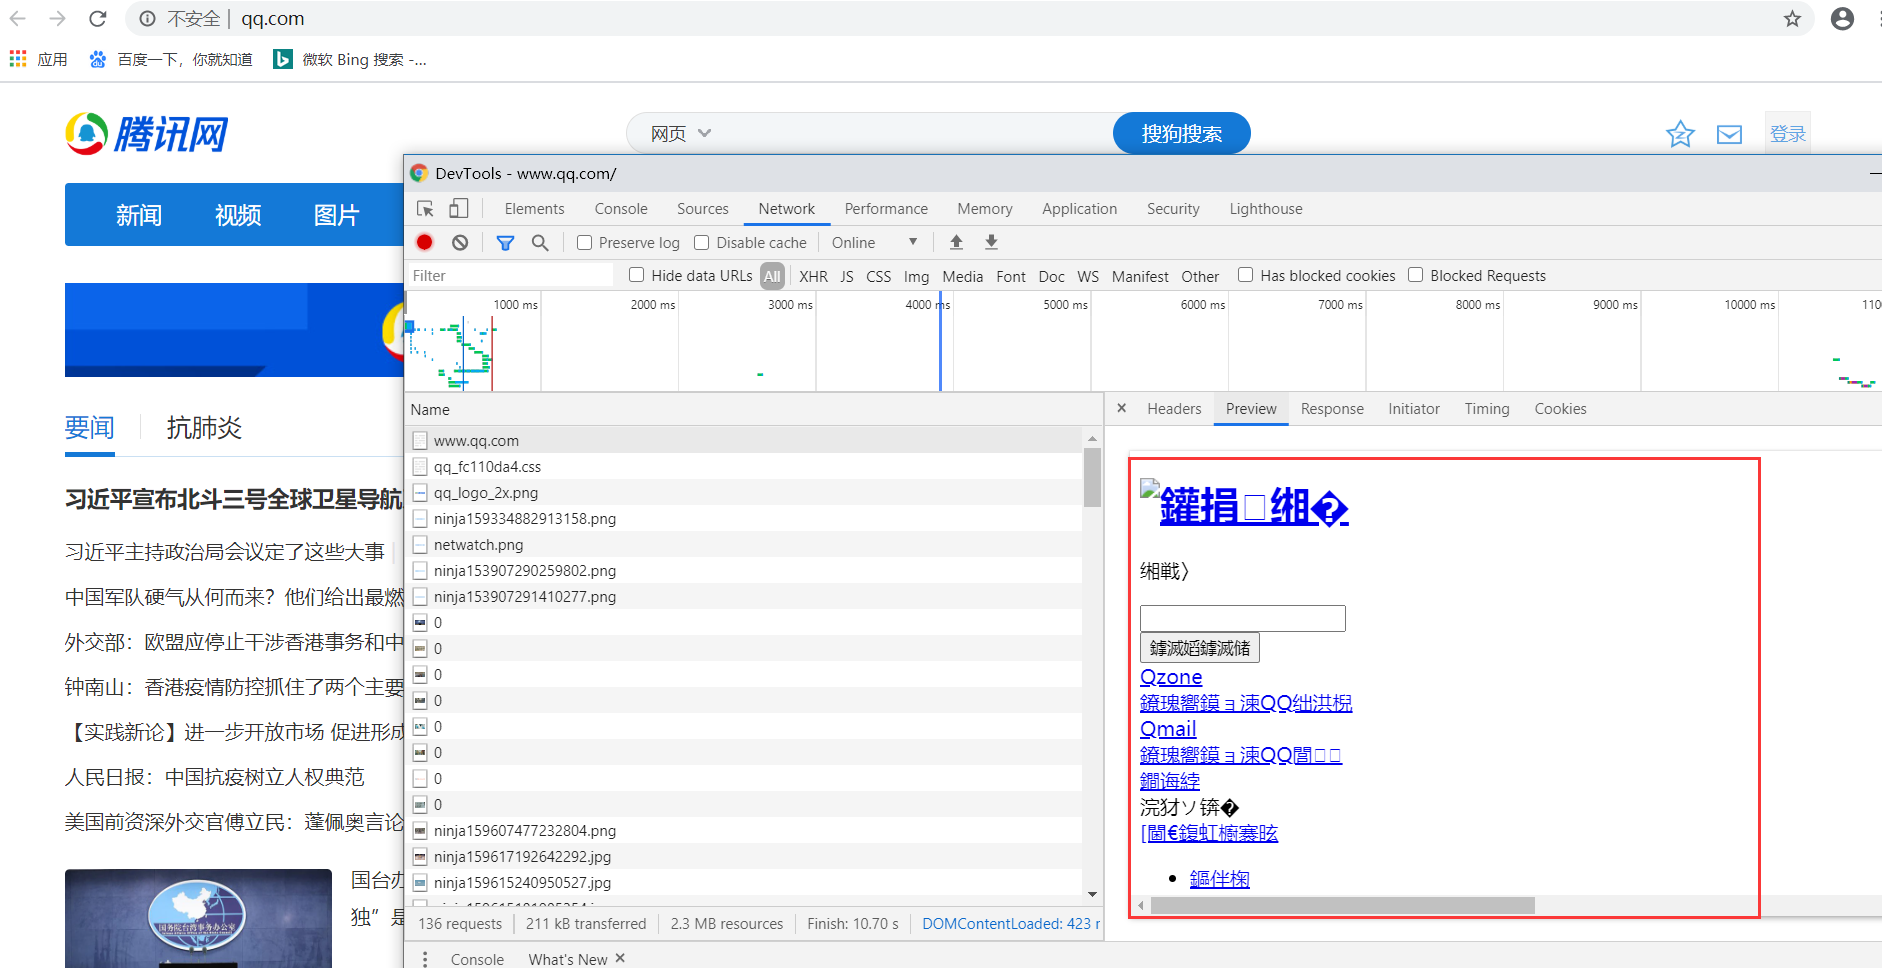Click the network Filter text field
1882x968 pixels.
pos(510,275)
